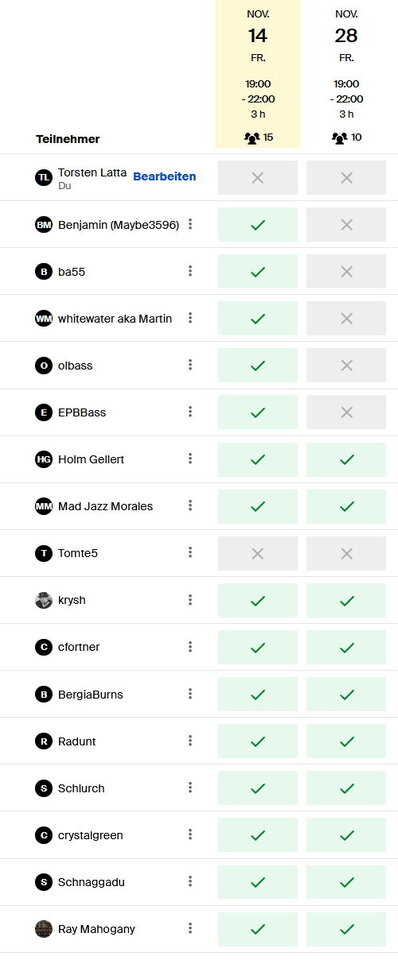Click the green Nov. 28 checkmark for cfortner
Image resolution: width=398 pixels, height=960 pixels.
pos(347,647)
